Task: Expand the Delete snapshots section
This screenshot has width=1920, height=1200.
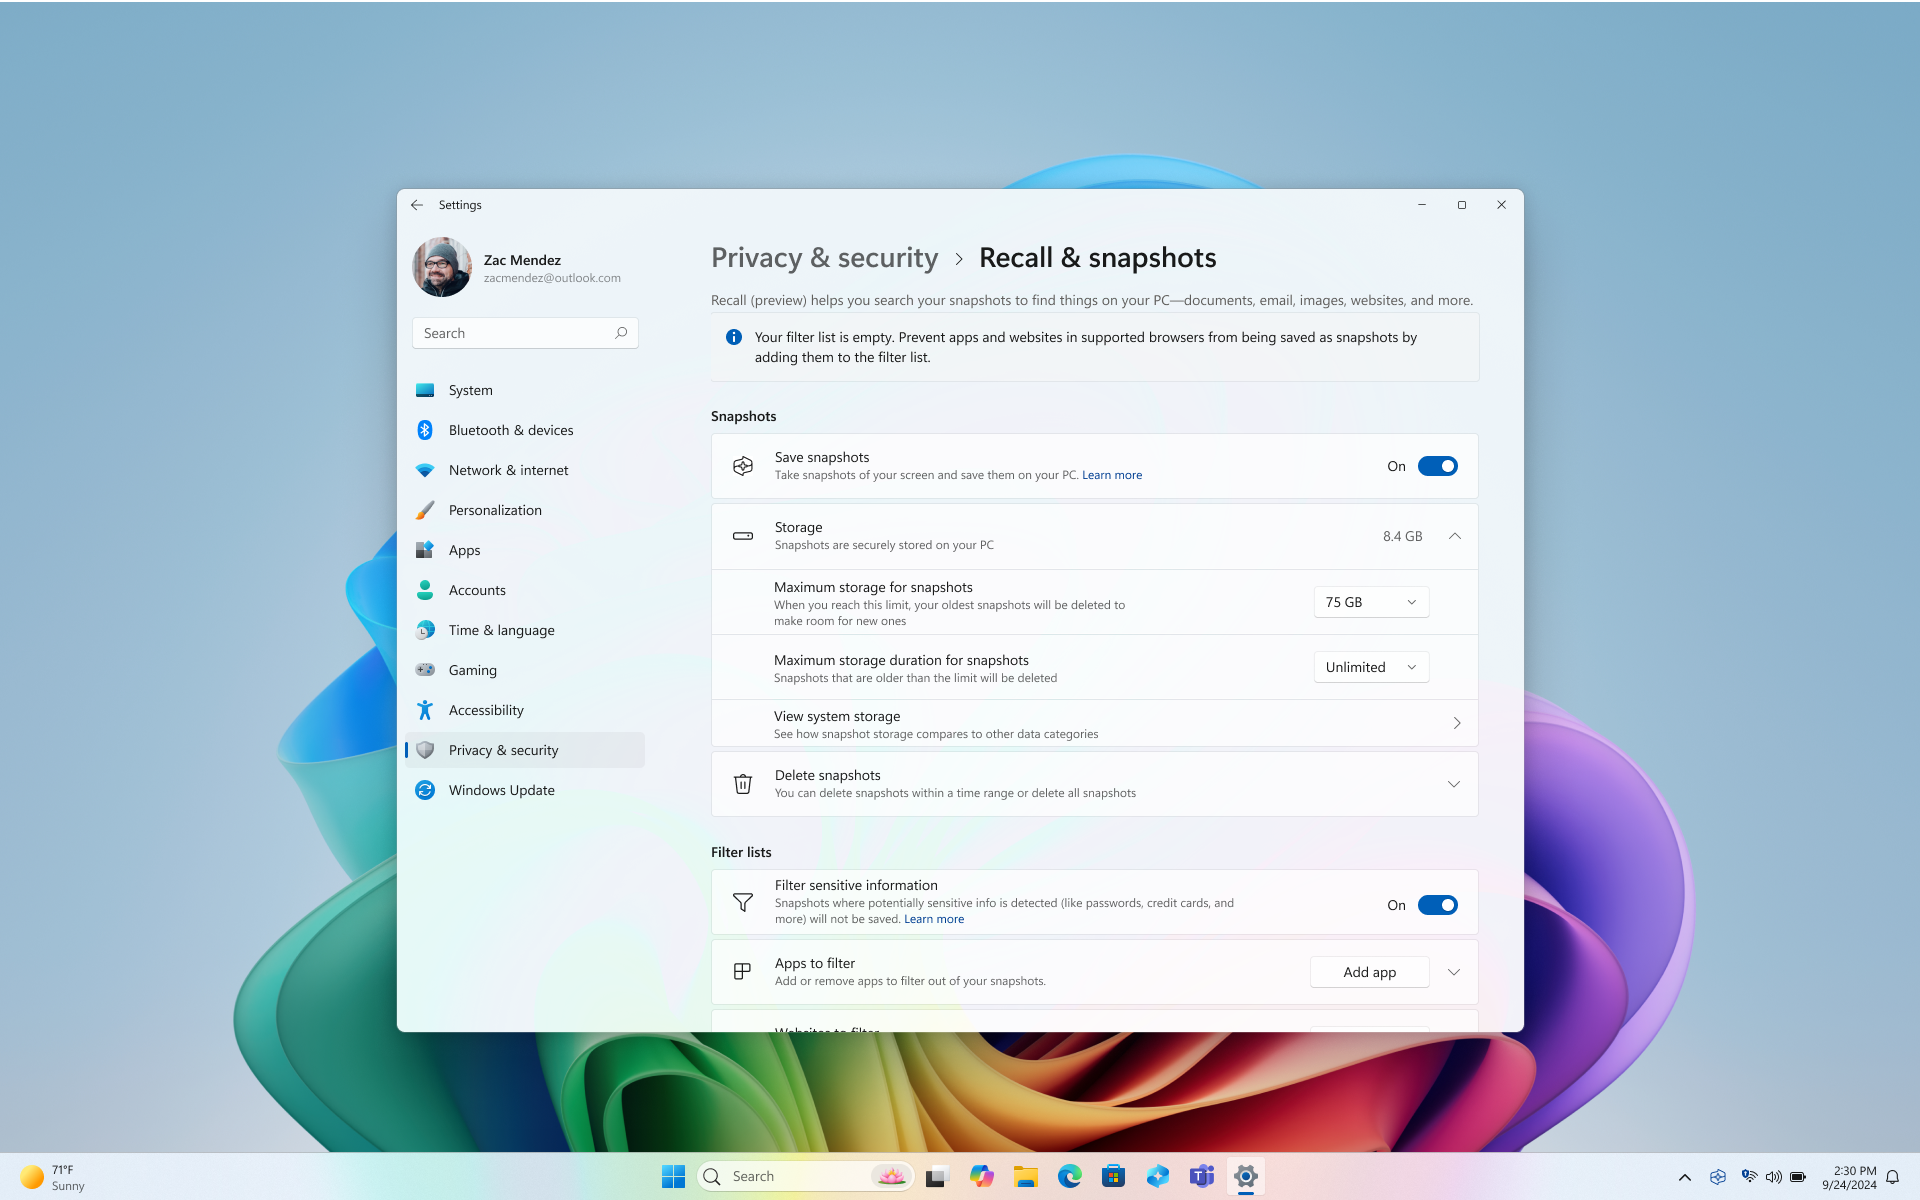Action: click(x=1454, y=782)
